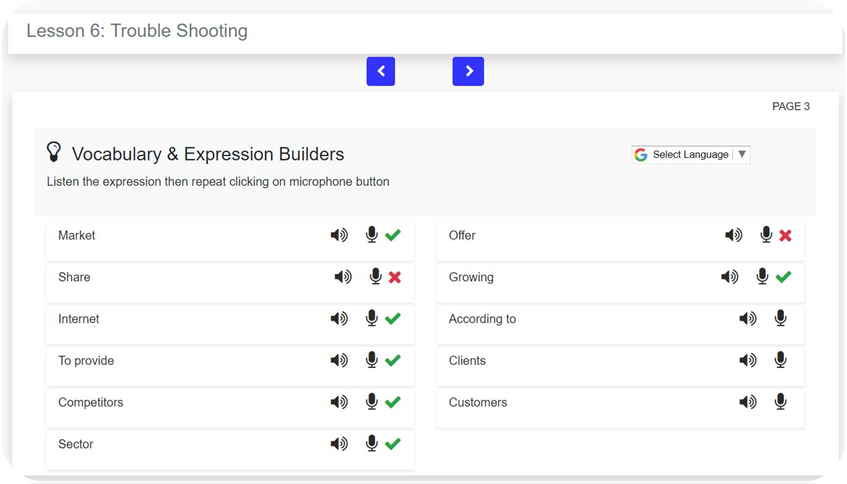Click the microphone icon for Share
847x484 pixels.
tap(375, 277)
